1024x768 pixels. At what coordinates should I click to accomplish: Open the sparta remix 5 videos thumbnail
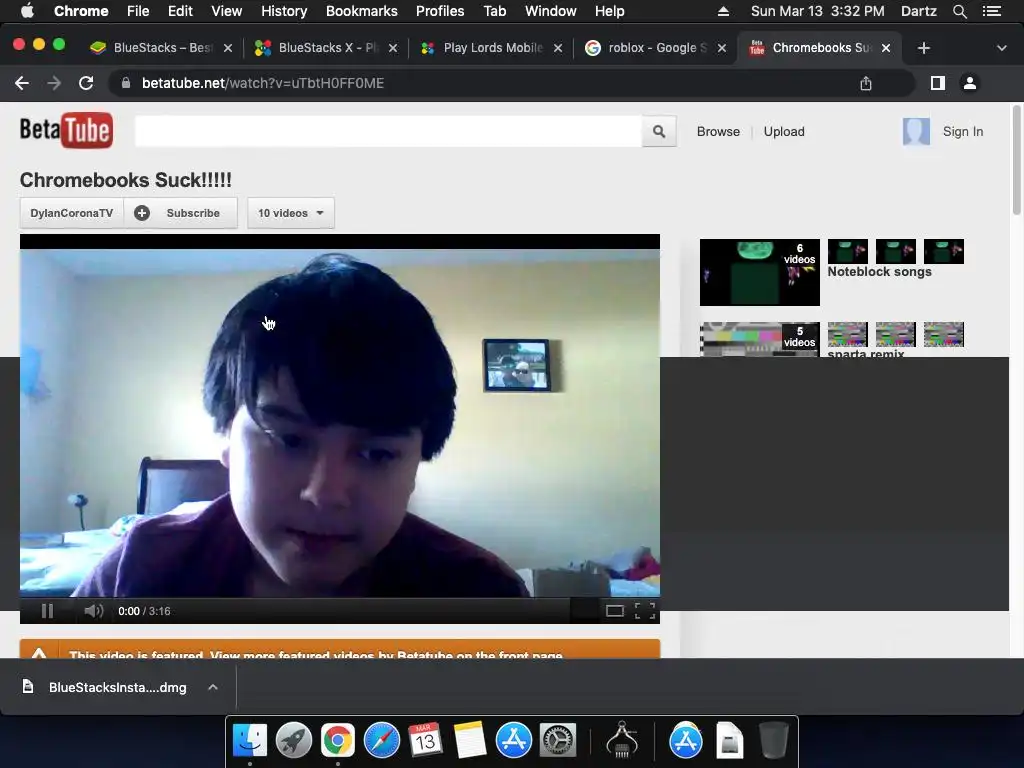point(760,340)
